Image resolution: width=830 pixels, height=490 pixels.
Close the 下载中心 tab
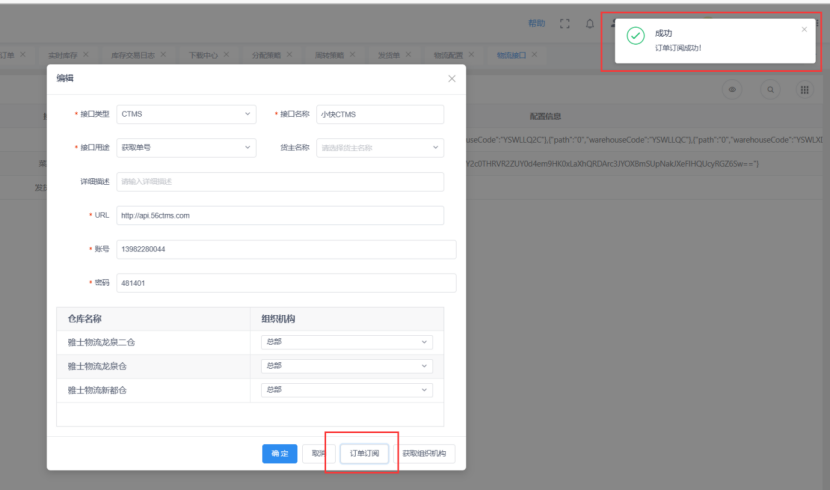click(226, 55)
